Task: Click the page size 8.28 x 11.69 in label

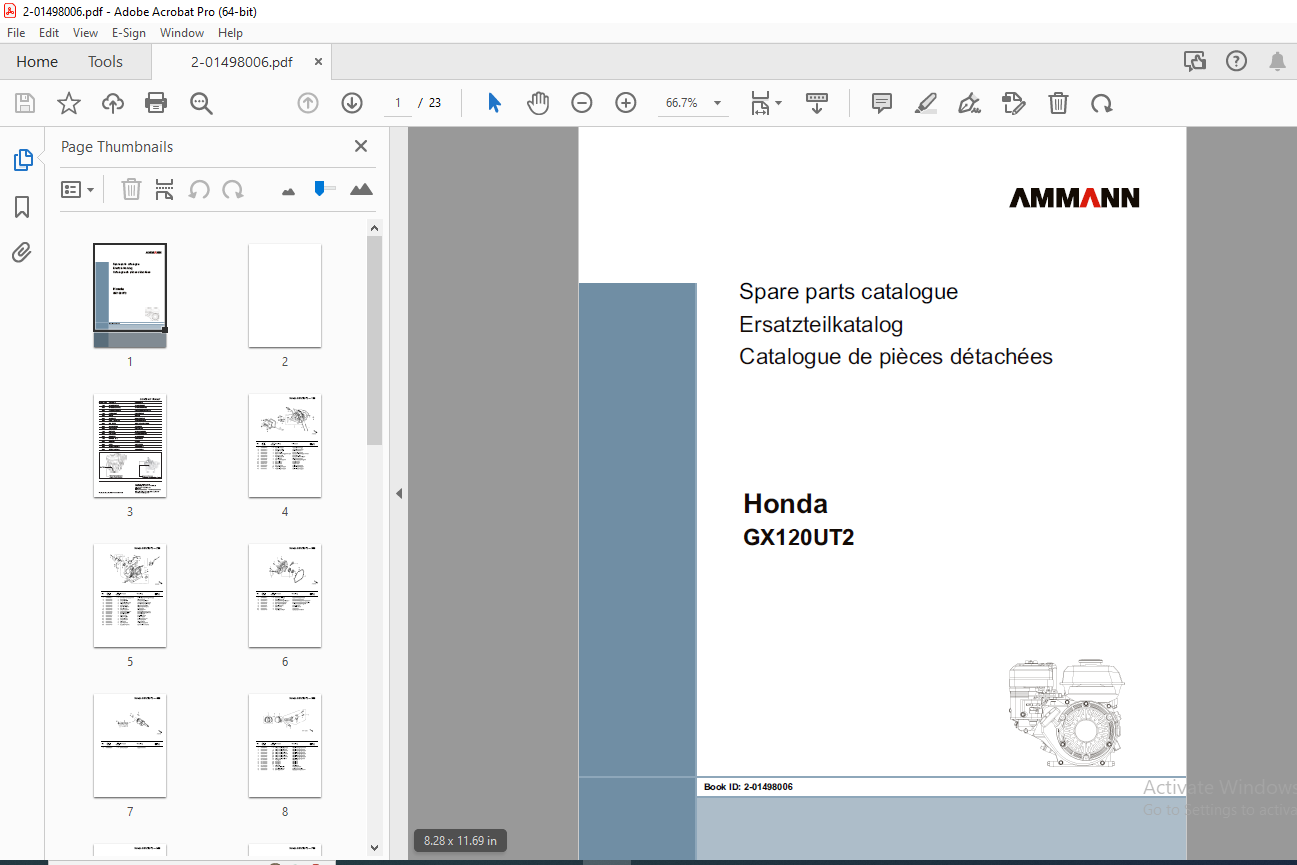Action: (x=460, y=841)
